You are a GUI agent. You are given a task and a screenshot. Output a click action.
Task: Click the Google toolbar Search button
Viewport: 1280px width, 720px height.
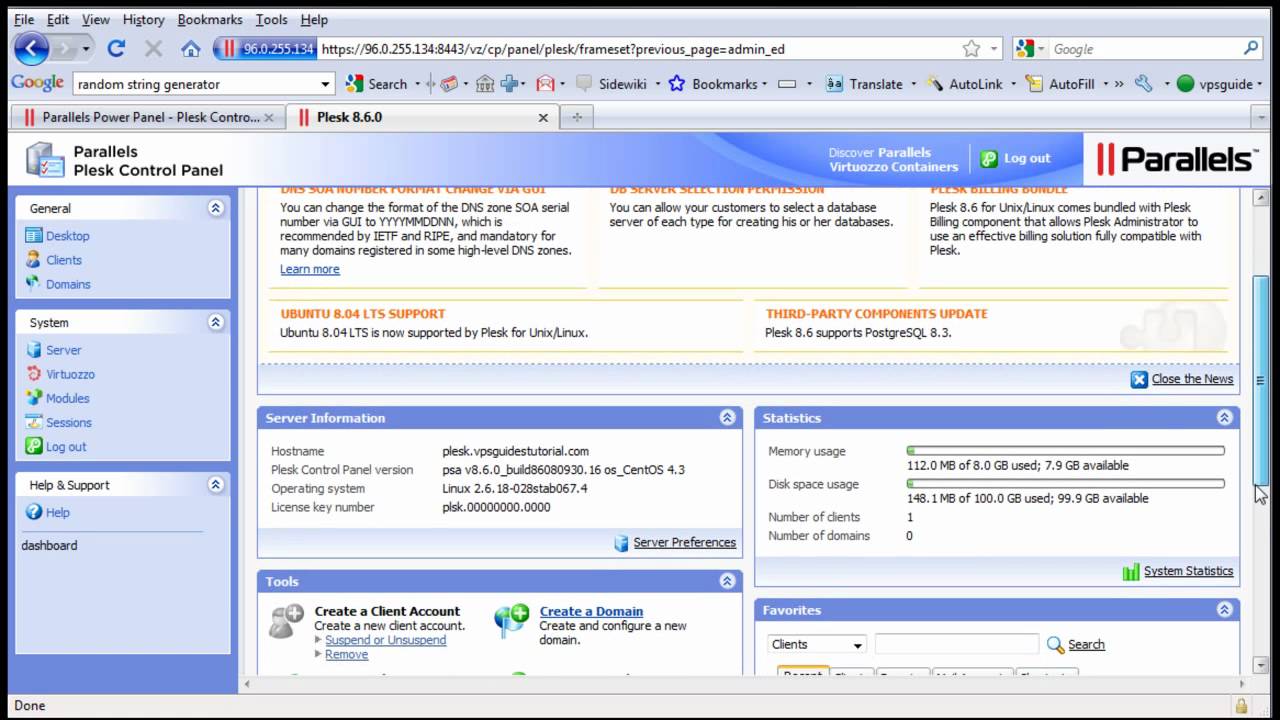click(376, 84)
